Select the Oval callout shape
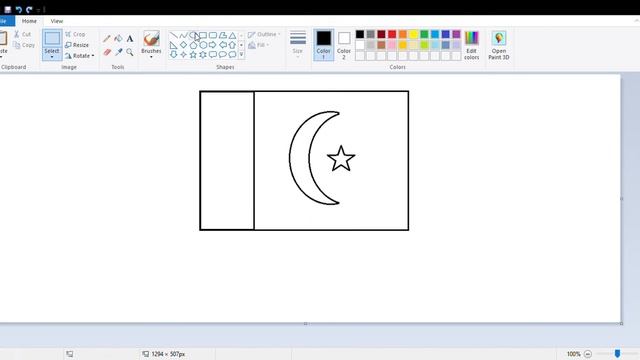The height and width of the screenshot is (360, 640). (x=222, y=54)
